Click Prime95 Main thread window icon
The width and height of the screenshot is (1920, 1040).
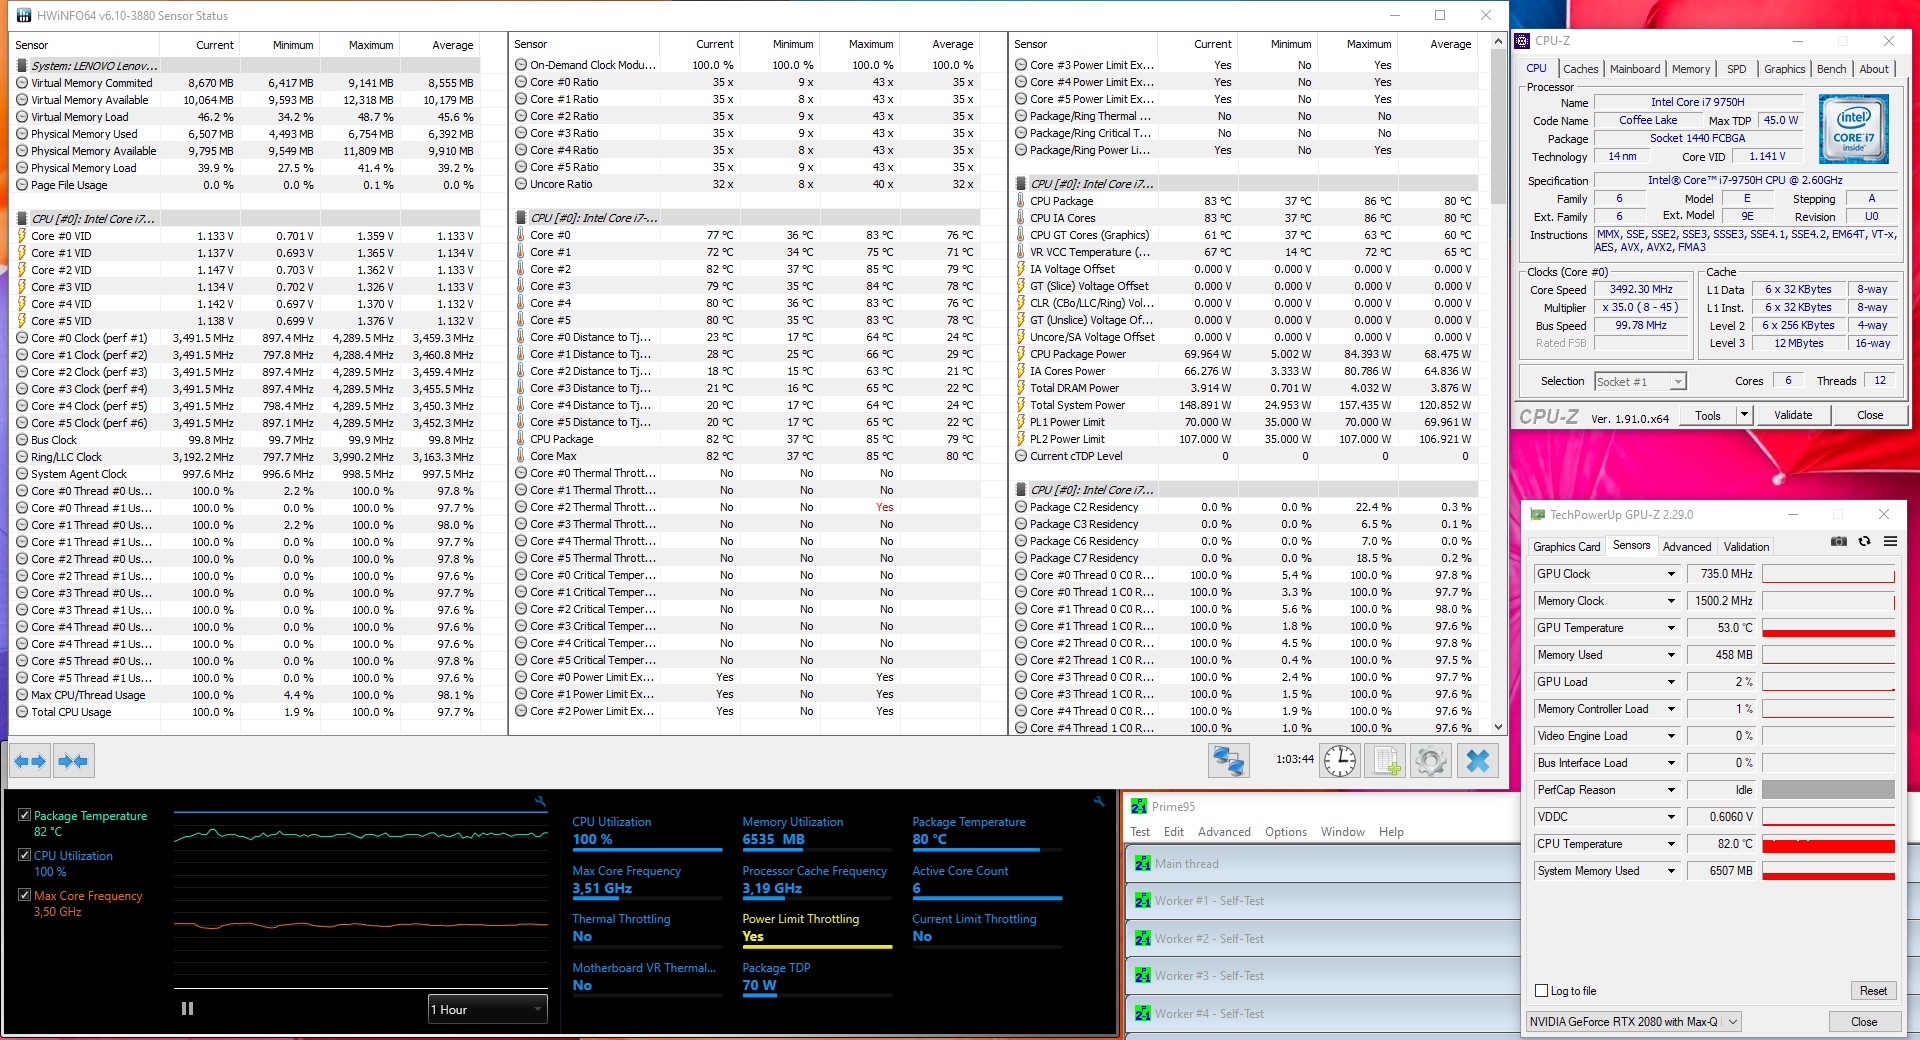1142,864
